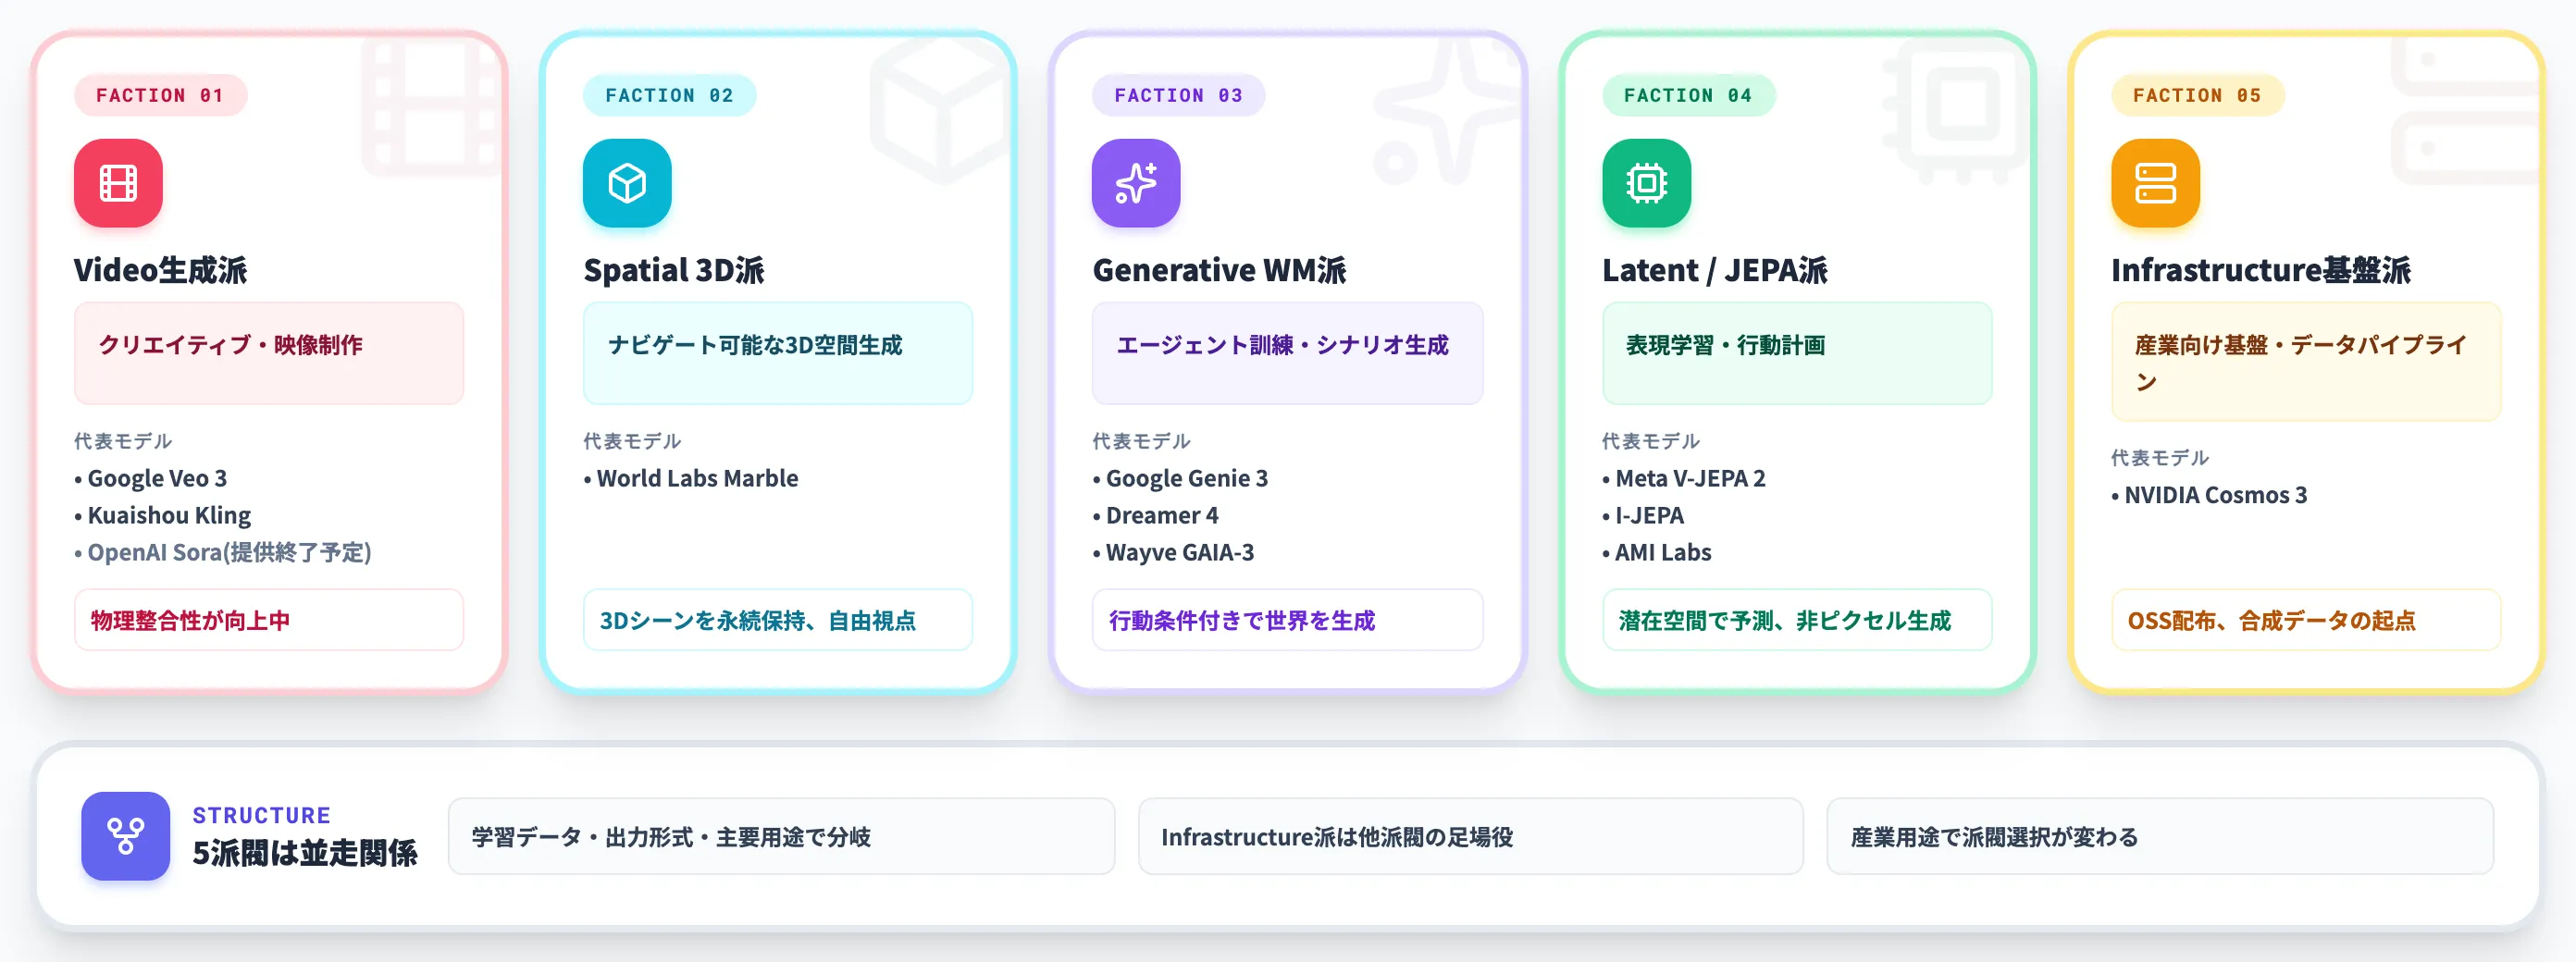Select the FACTION 02 badge
This screenshot has height=962, width=2576.
click(x=669, y=95)
